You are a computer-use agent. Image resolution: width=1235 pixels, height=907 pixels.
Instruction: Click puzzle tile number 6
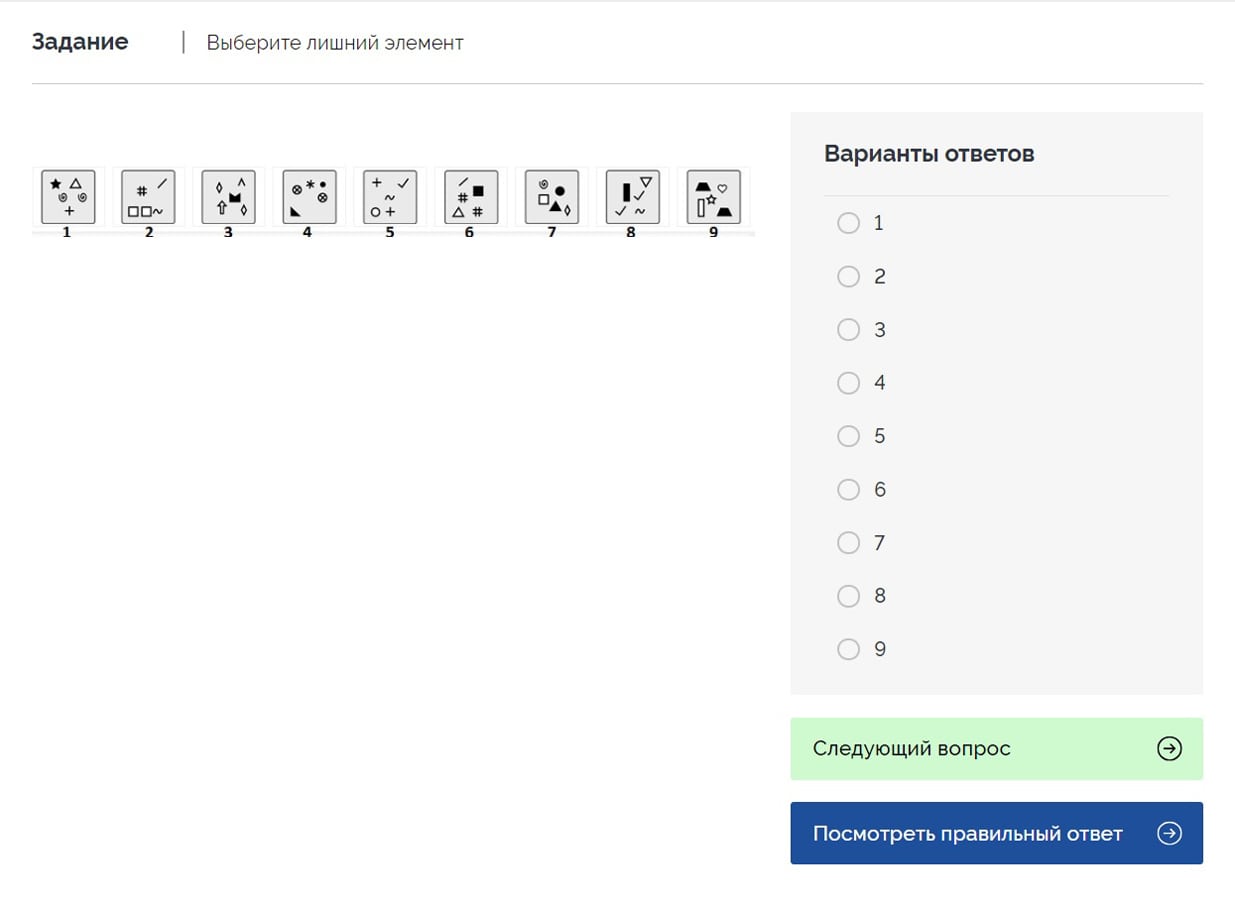tap(471, 196)
